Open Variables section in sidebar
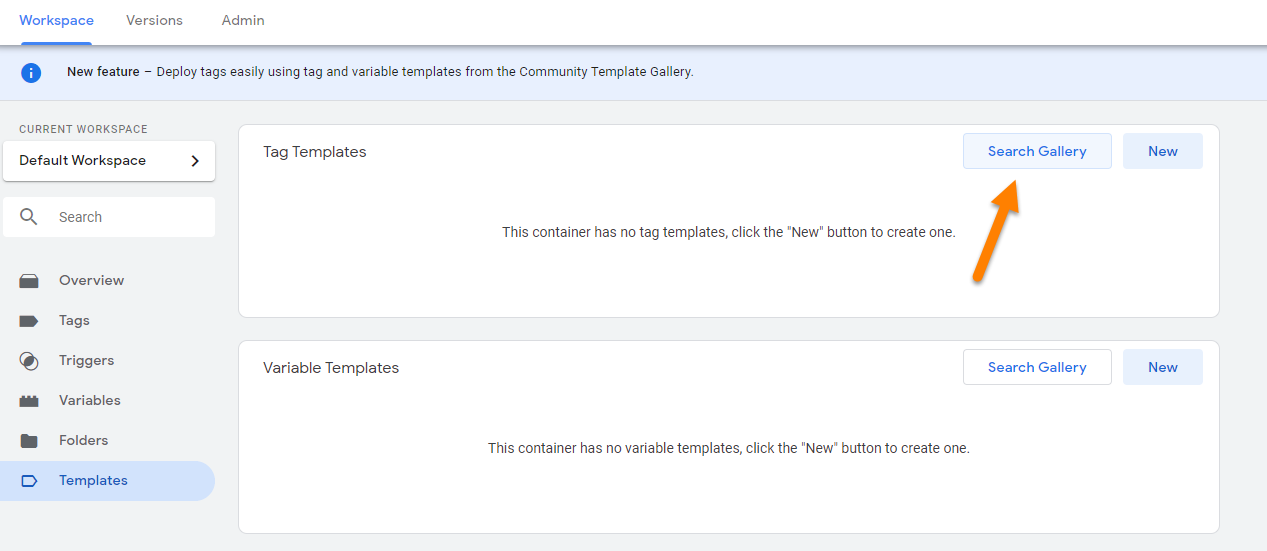 [90, 401]
